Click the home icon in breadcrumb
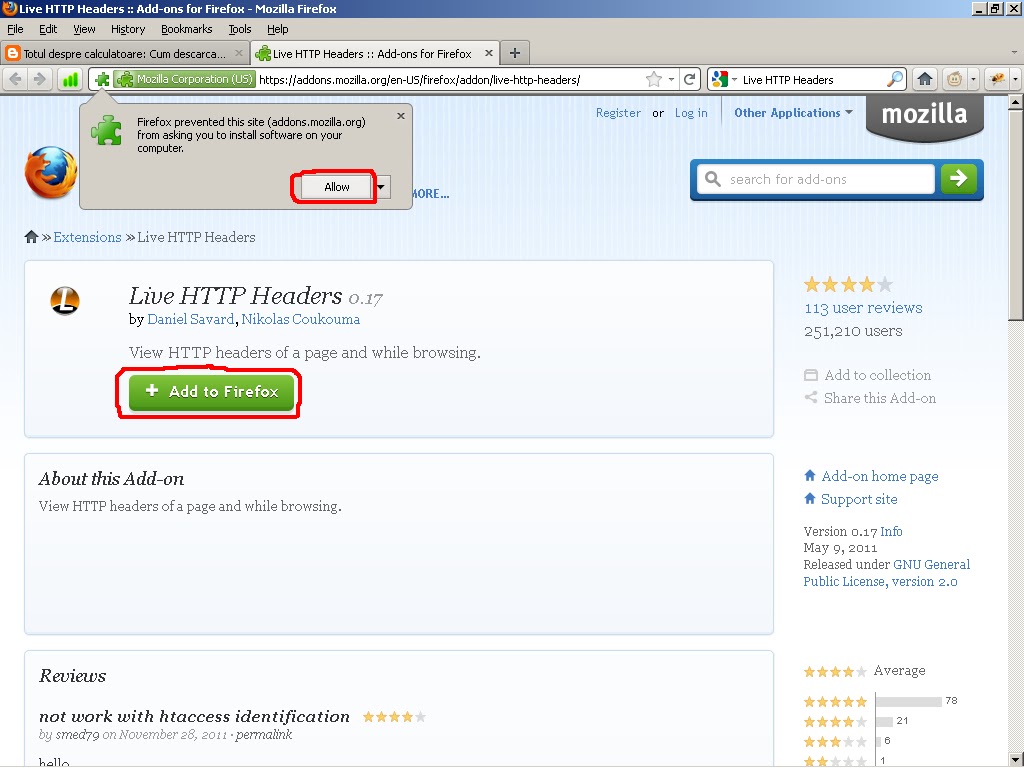Viewport: 1024px width, 768px height. click(31, 236)
